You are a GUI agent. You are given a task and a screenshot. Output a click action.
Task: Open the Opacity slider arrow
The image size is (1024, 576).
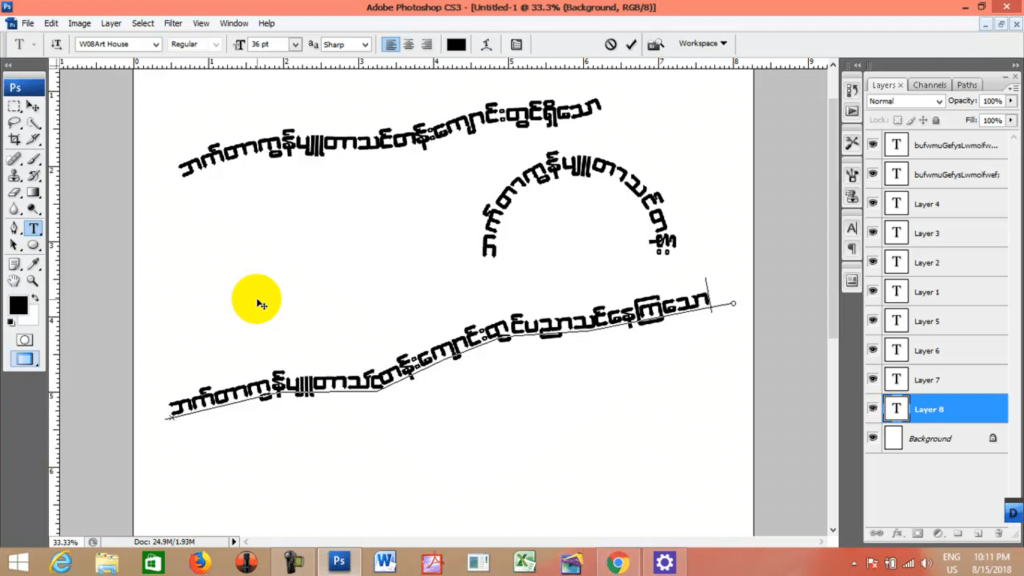pyautogui.click(x=1011, y=101)
